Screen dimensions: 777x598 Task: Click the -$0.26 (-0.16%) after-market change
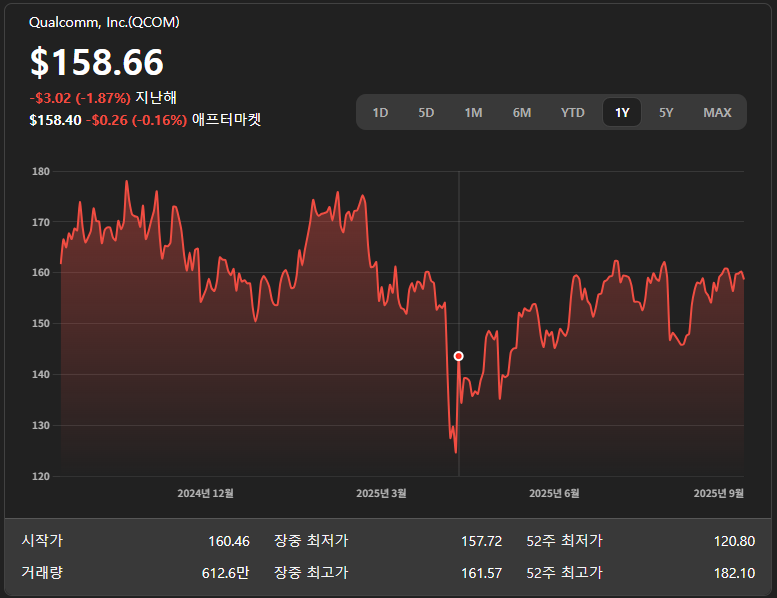[x=136, y=120]
